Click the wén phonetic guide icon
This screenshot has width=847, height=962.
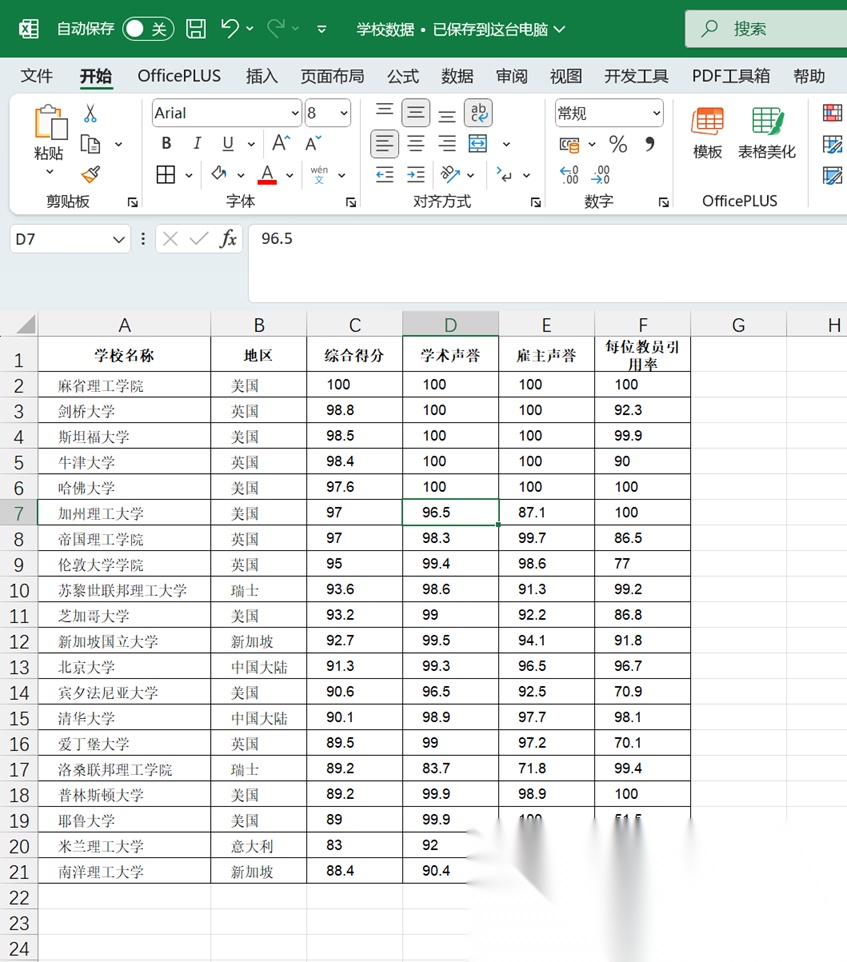pyautogui.click(x=319, y=175)
